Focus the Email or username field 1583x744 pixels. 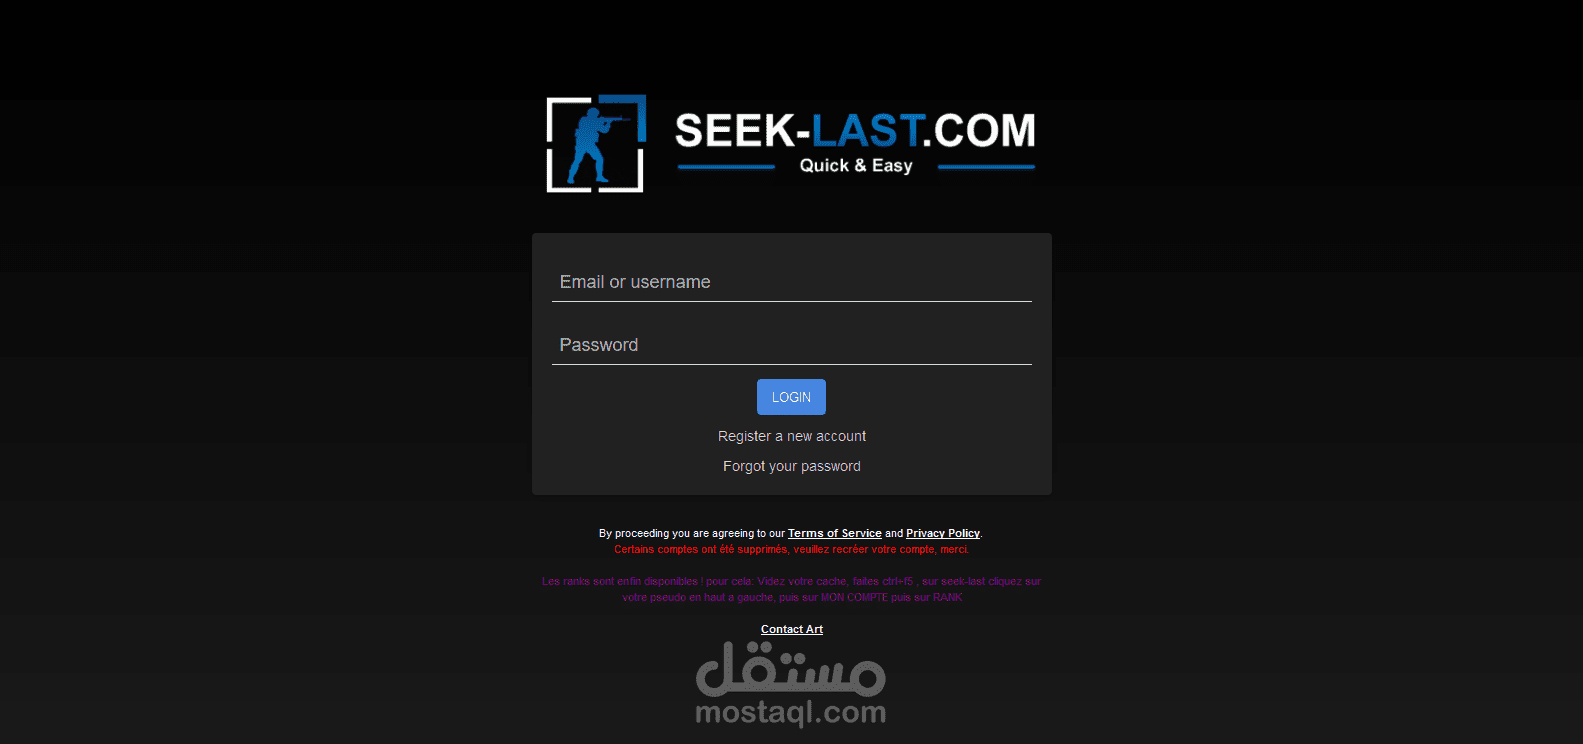coord(792,282)
